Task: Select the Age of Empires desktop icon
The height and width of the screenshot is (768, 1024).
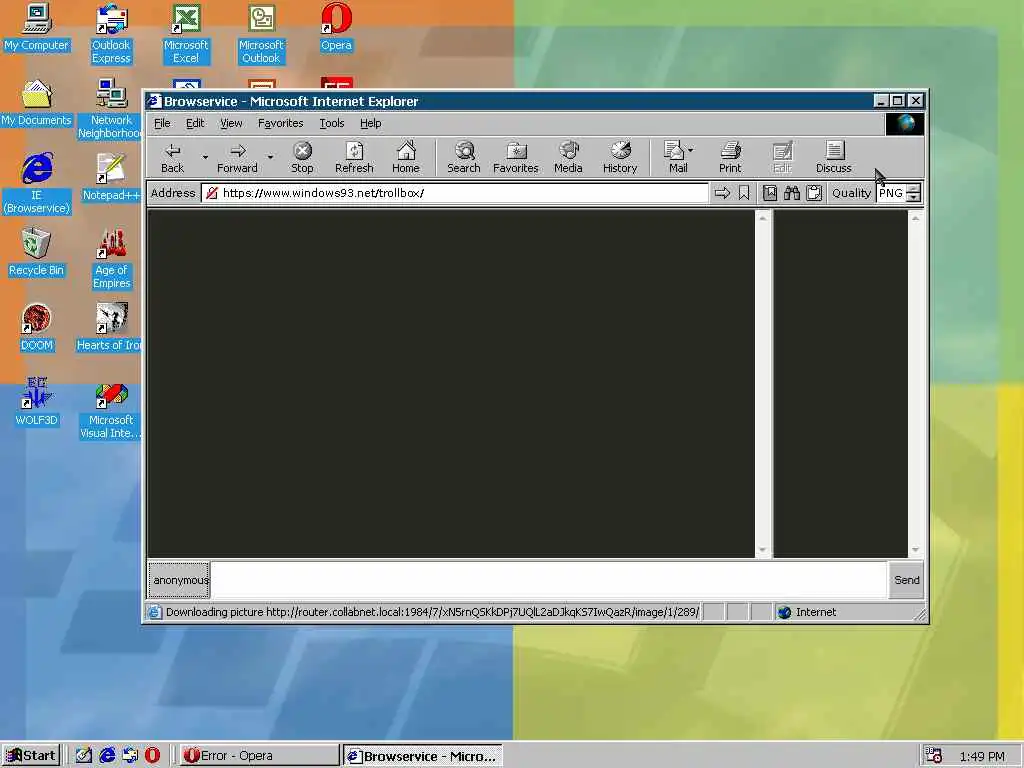Action: (112, 259)
